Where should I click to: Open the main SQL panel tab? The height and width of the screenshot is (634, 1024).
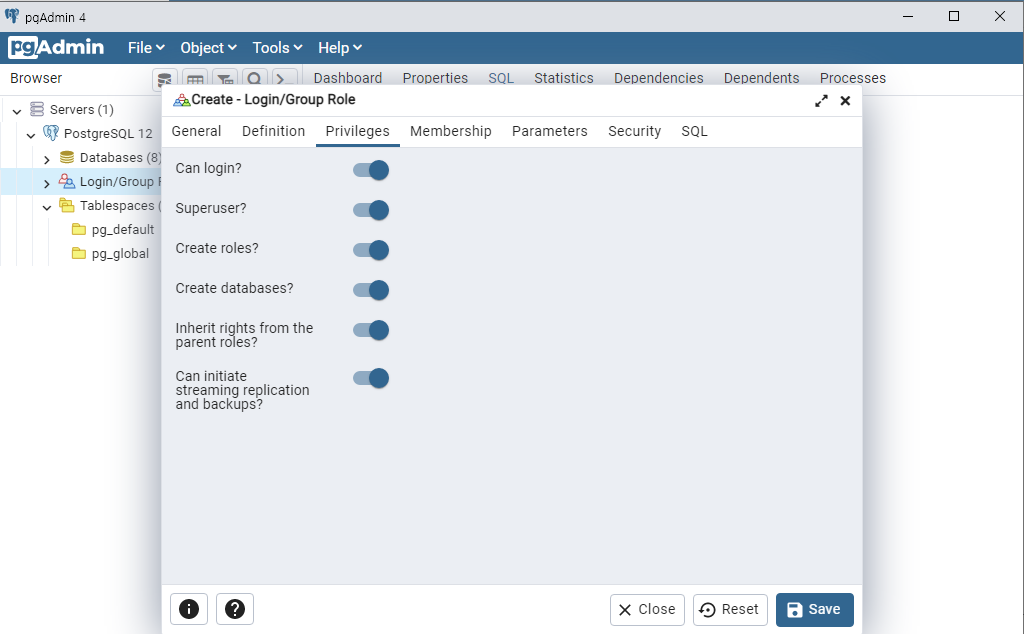pyautogui.click(x=501, y=78)
